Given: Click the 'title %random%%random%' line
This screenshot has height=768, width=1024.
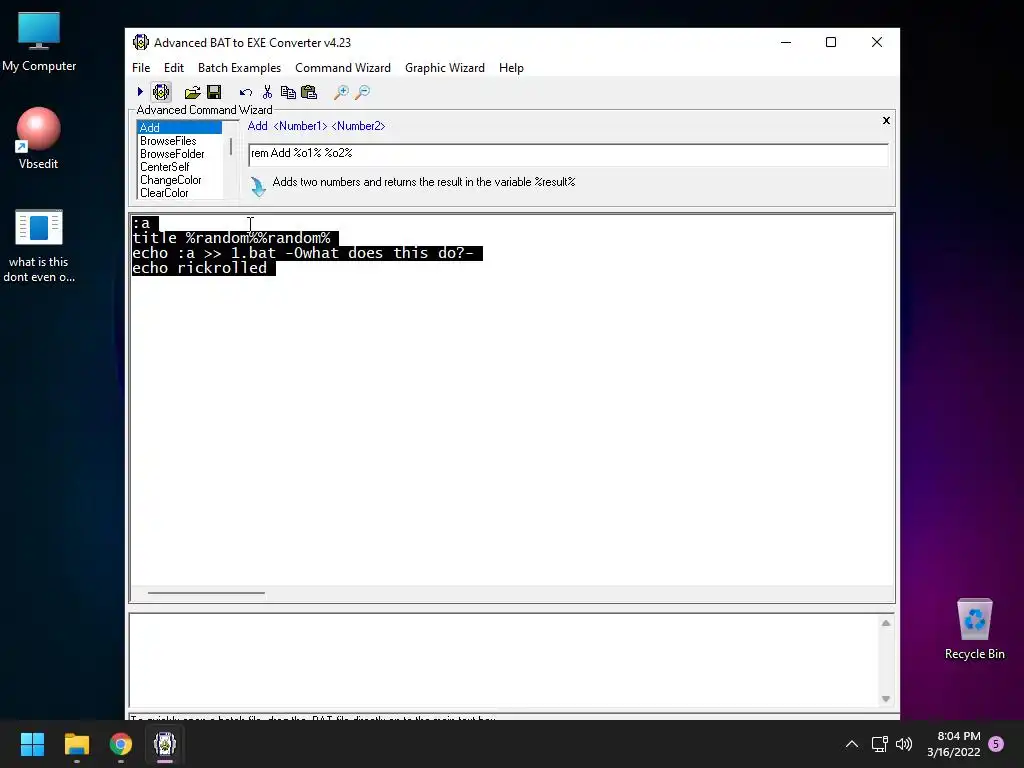Looking at the screenshot, I should pyautogui.click(x=231, y=238).
